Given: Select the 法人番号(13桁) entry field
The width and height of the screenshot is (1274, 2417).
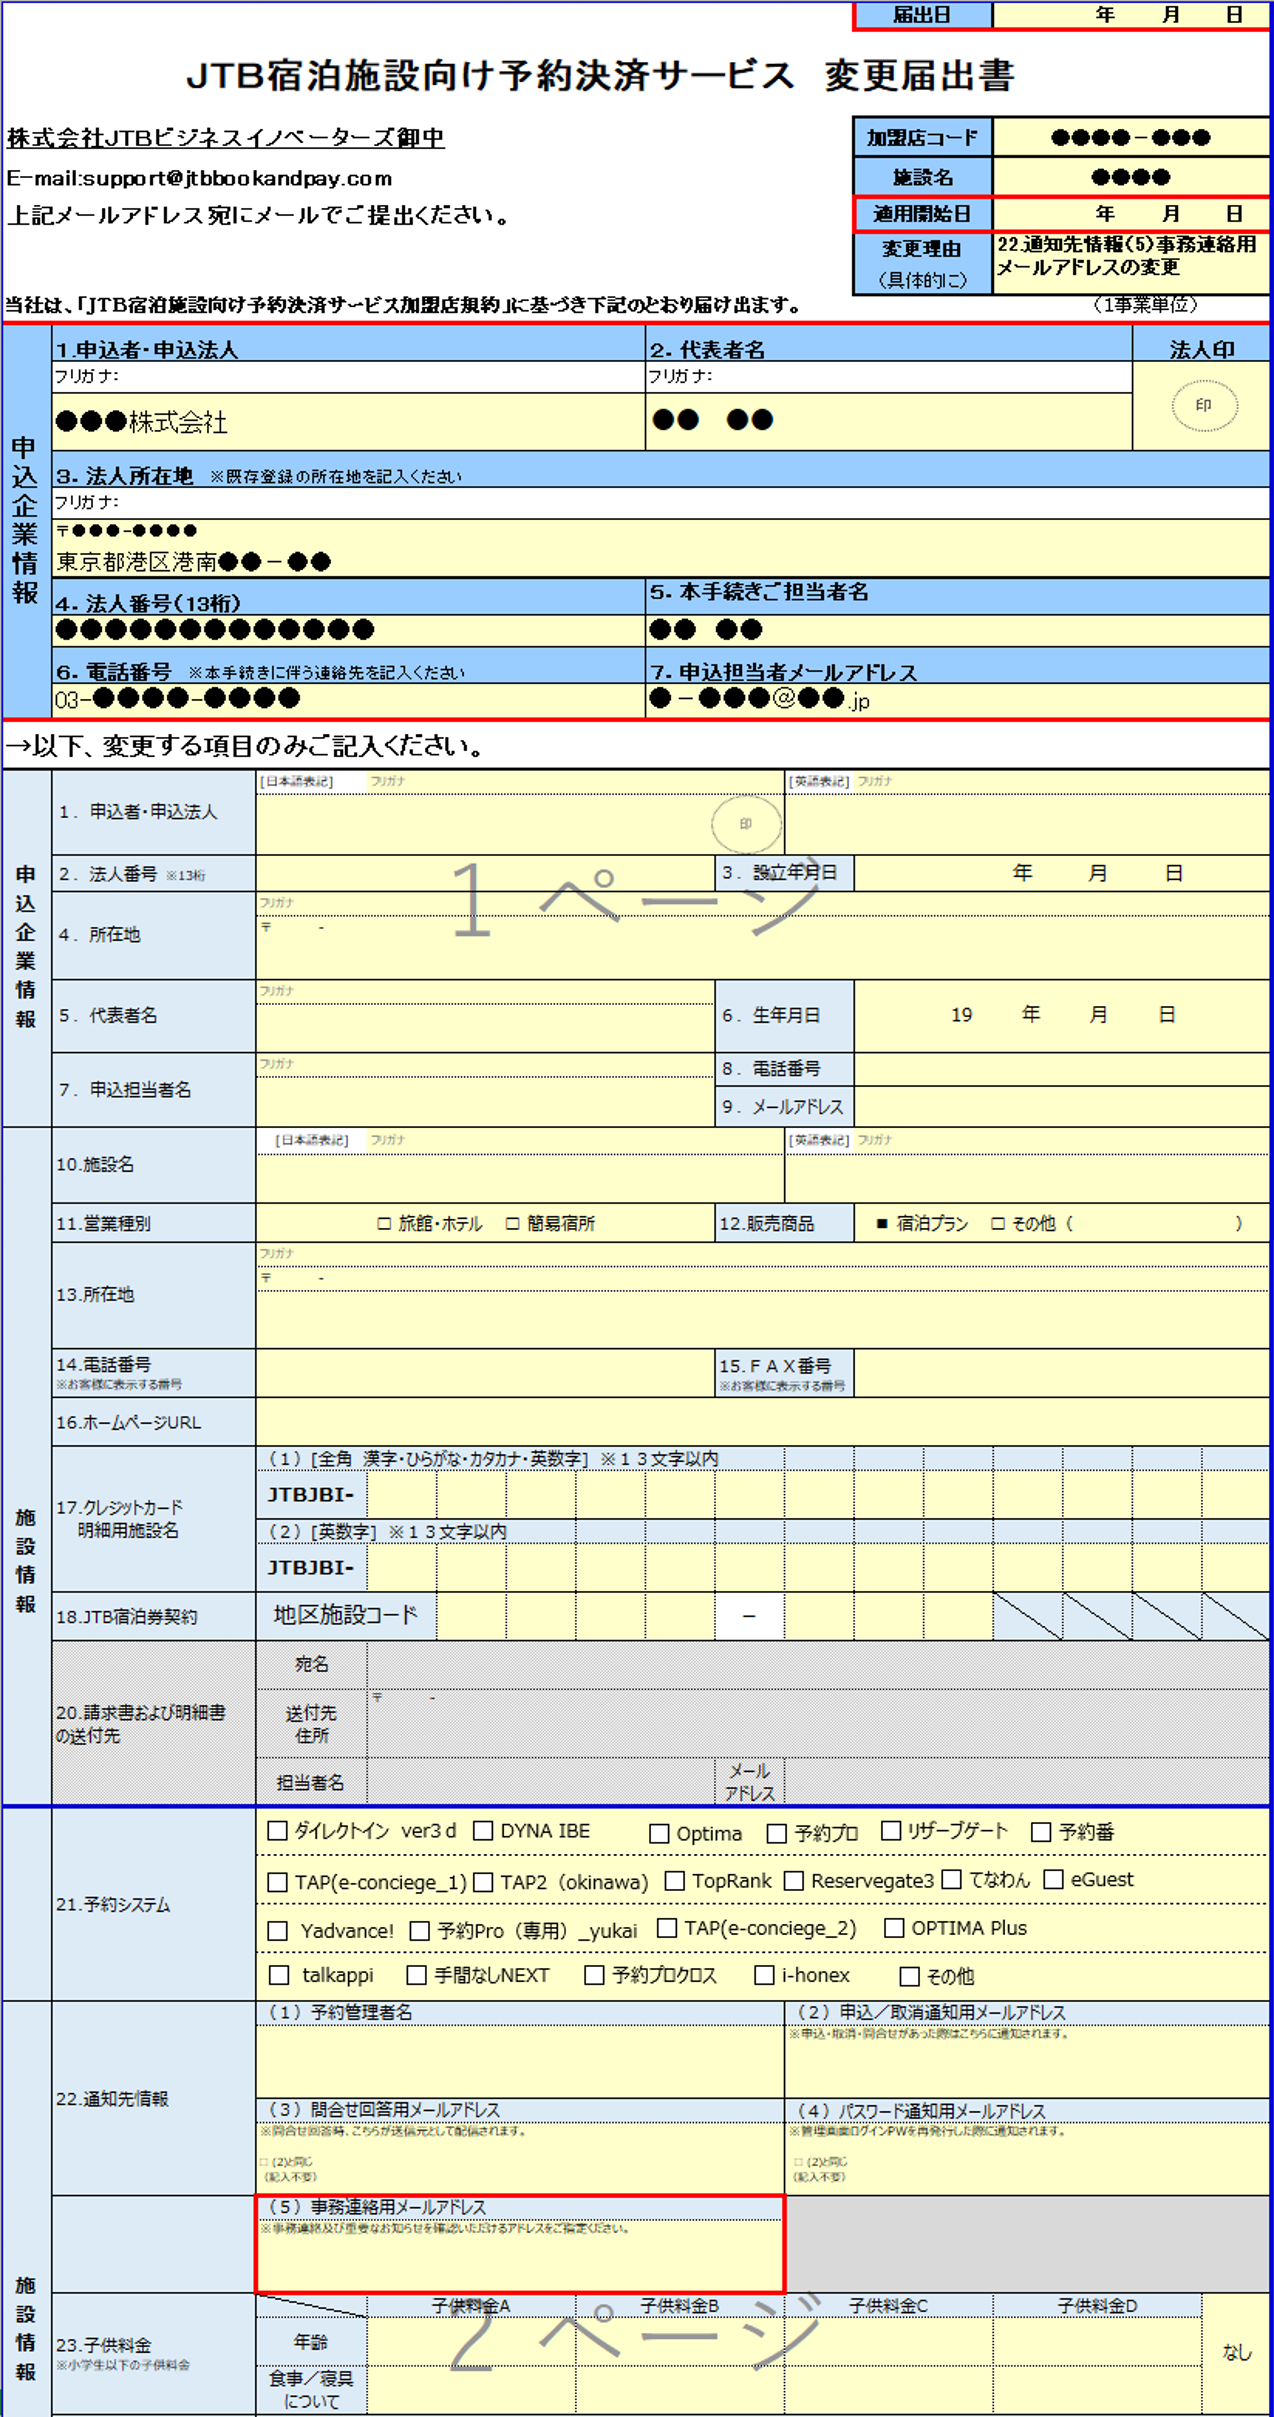Looking at the screenshot, I should tap(349, 631).
